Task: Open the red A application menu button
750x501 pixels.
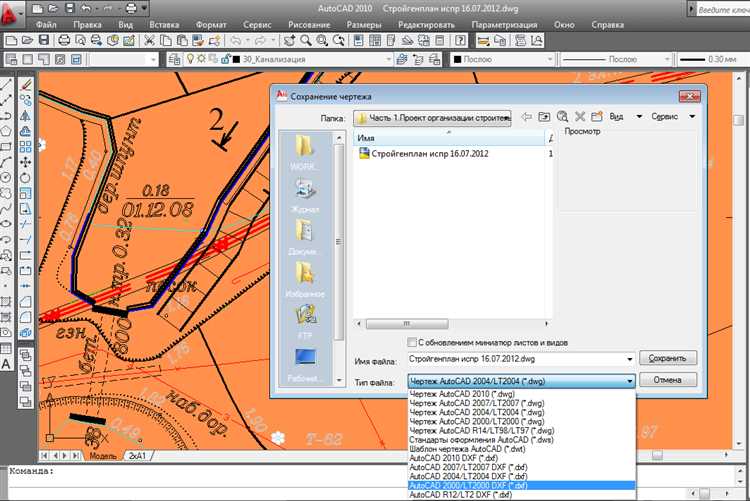Action: pos(11,14)
